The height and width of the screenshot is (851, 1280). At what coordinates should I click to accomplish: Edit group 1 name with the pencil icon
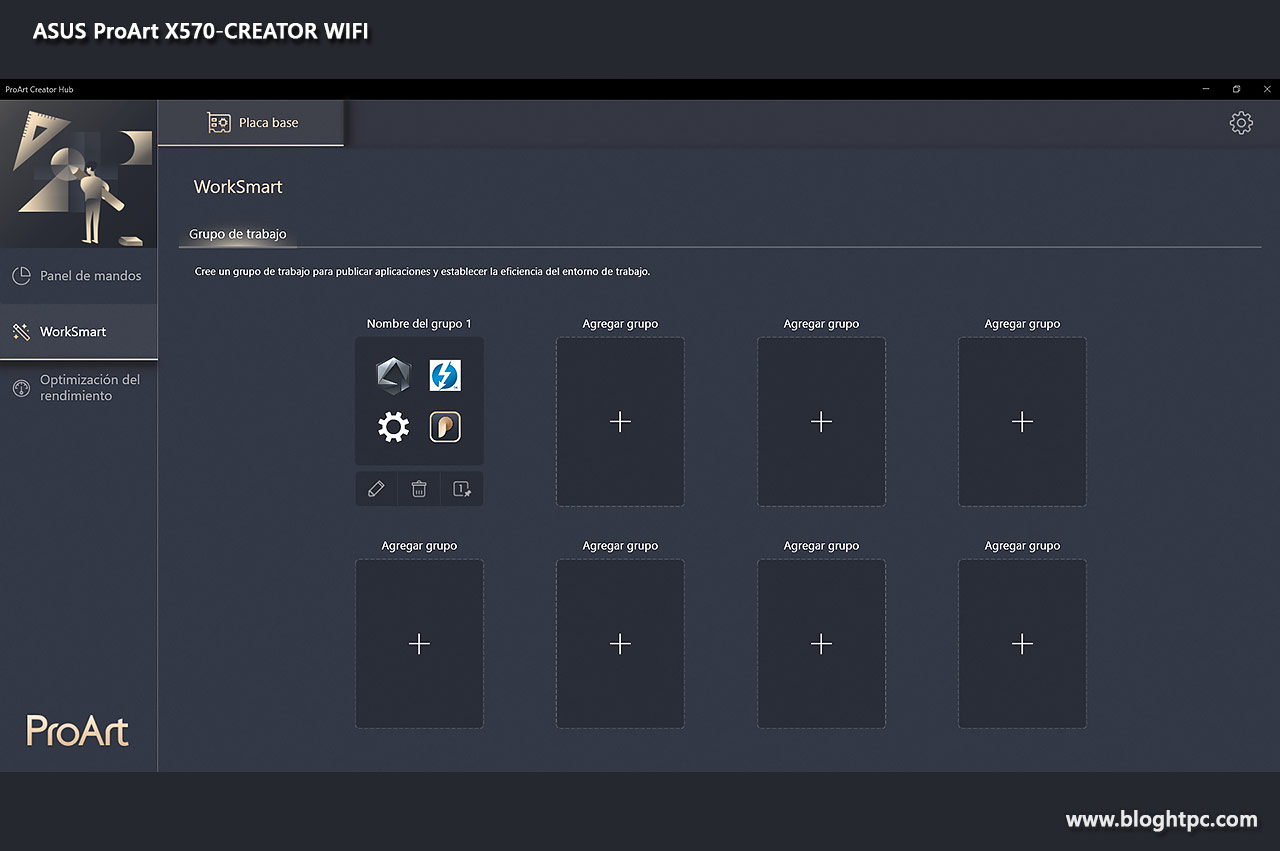click(376, 488)
